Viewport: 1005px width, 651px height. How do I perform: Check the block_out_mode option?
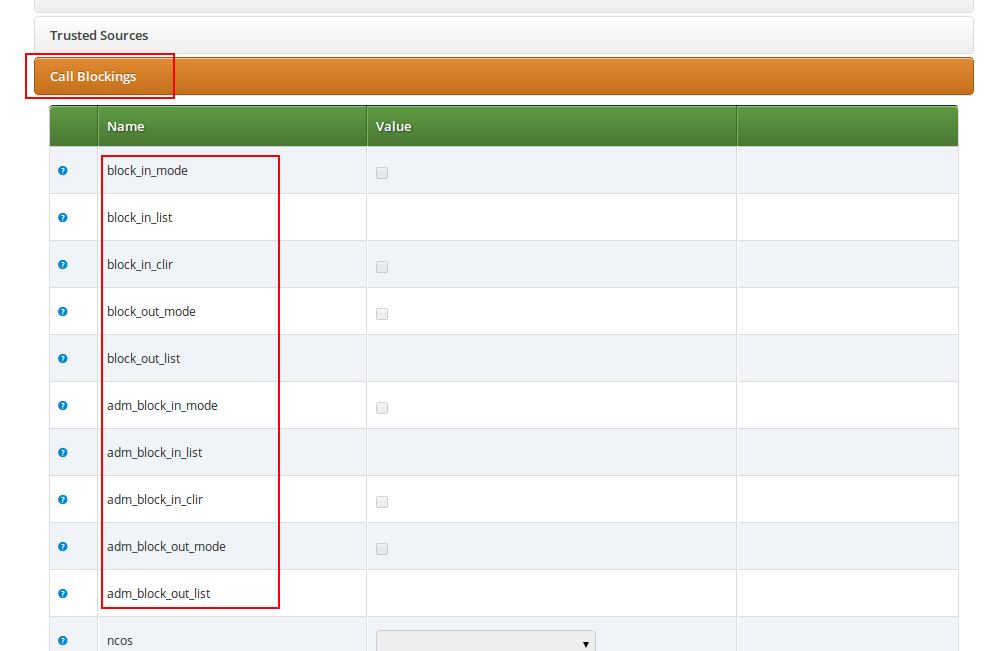click(382, 313)
